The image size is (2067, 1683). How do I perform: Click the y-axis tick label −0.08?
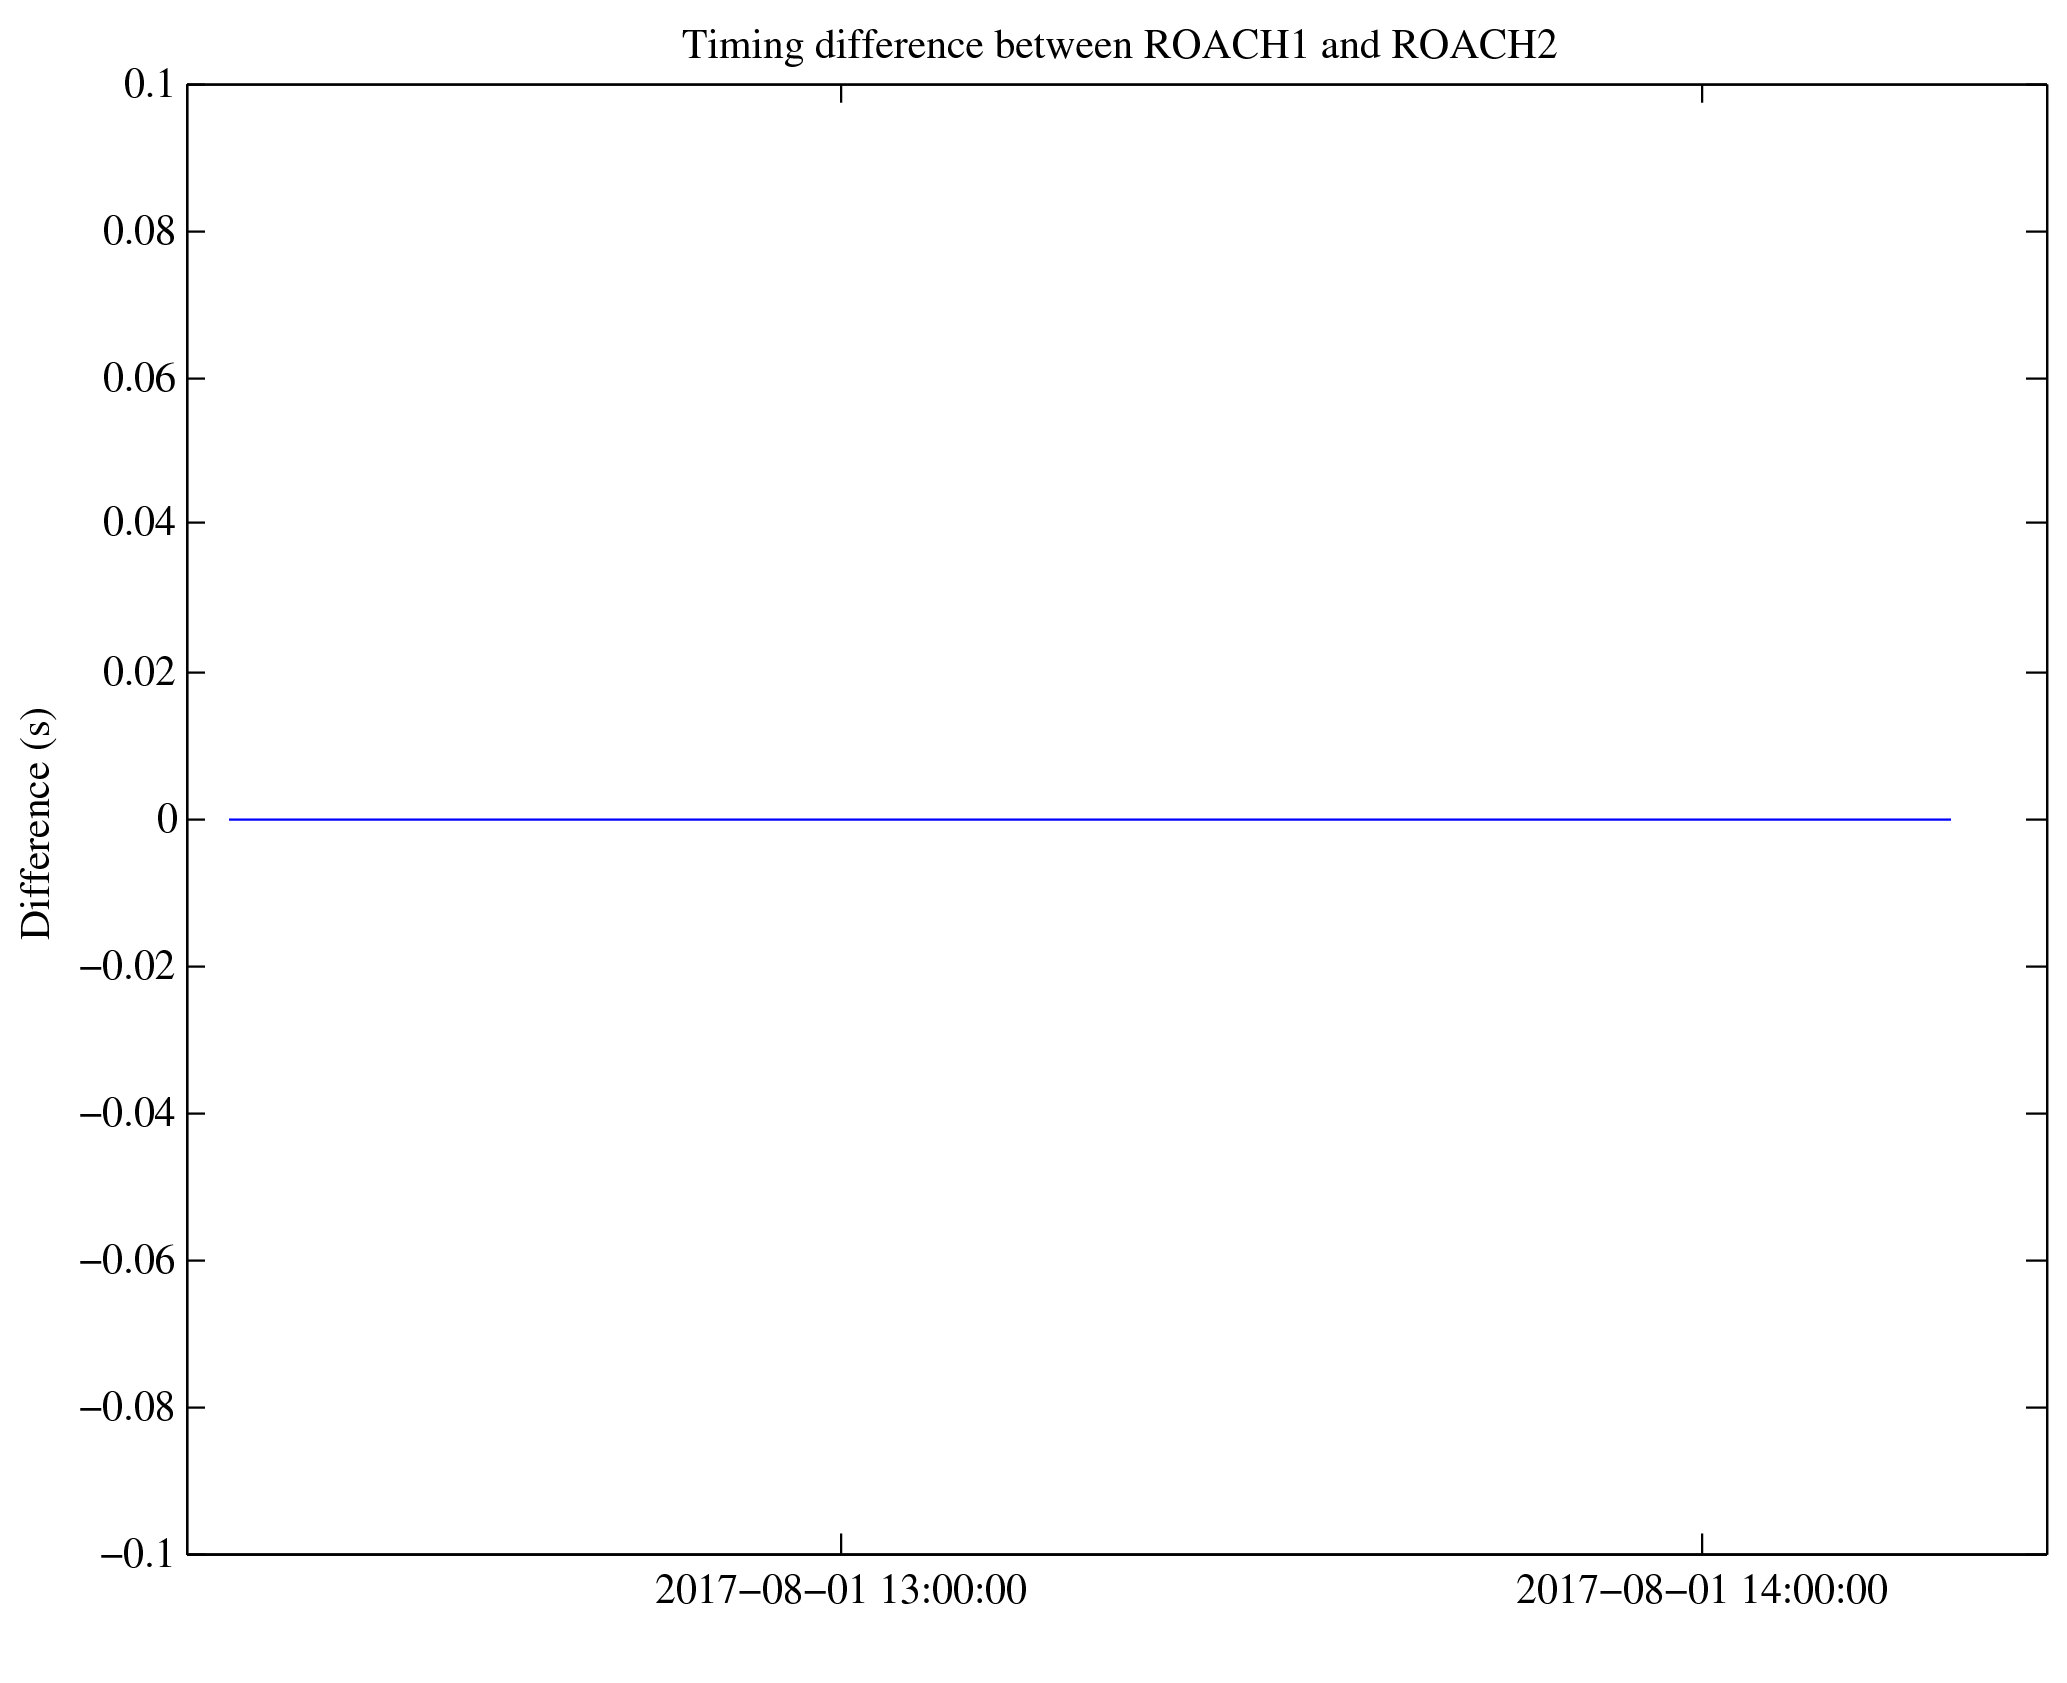(x=128, y=1408)
